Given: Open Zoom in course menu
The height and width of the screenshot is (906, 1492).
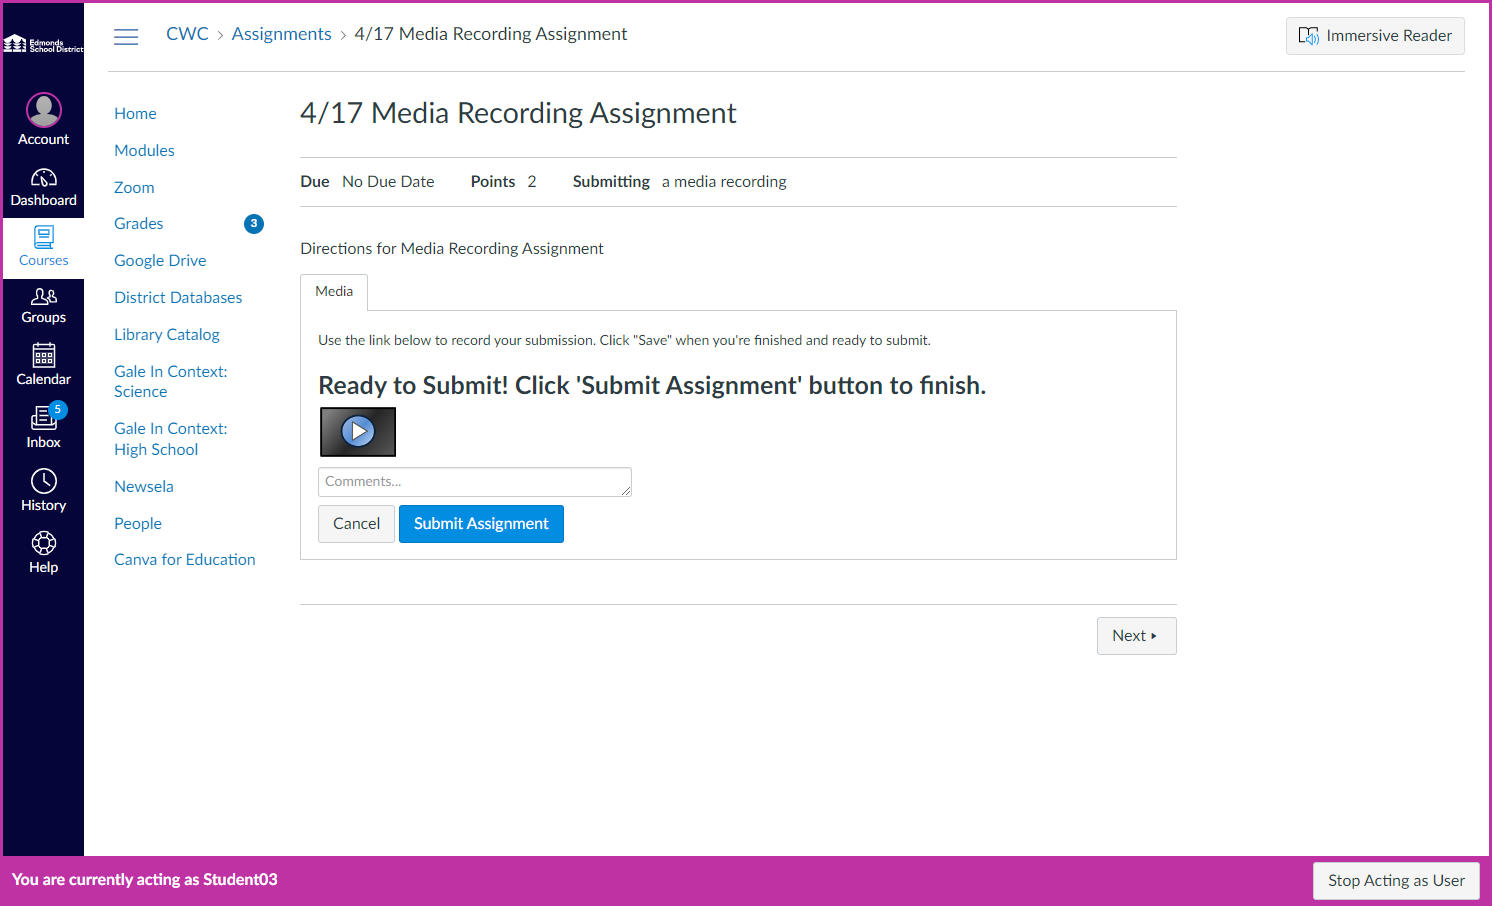Looking at the screenshot, I should click(134, 188).
